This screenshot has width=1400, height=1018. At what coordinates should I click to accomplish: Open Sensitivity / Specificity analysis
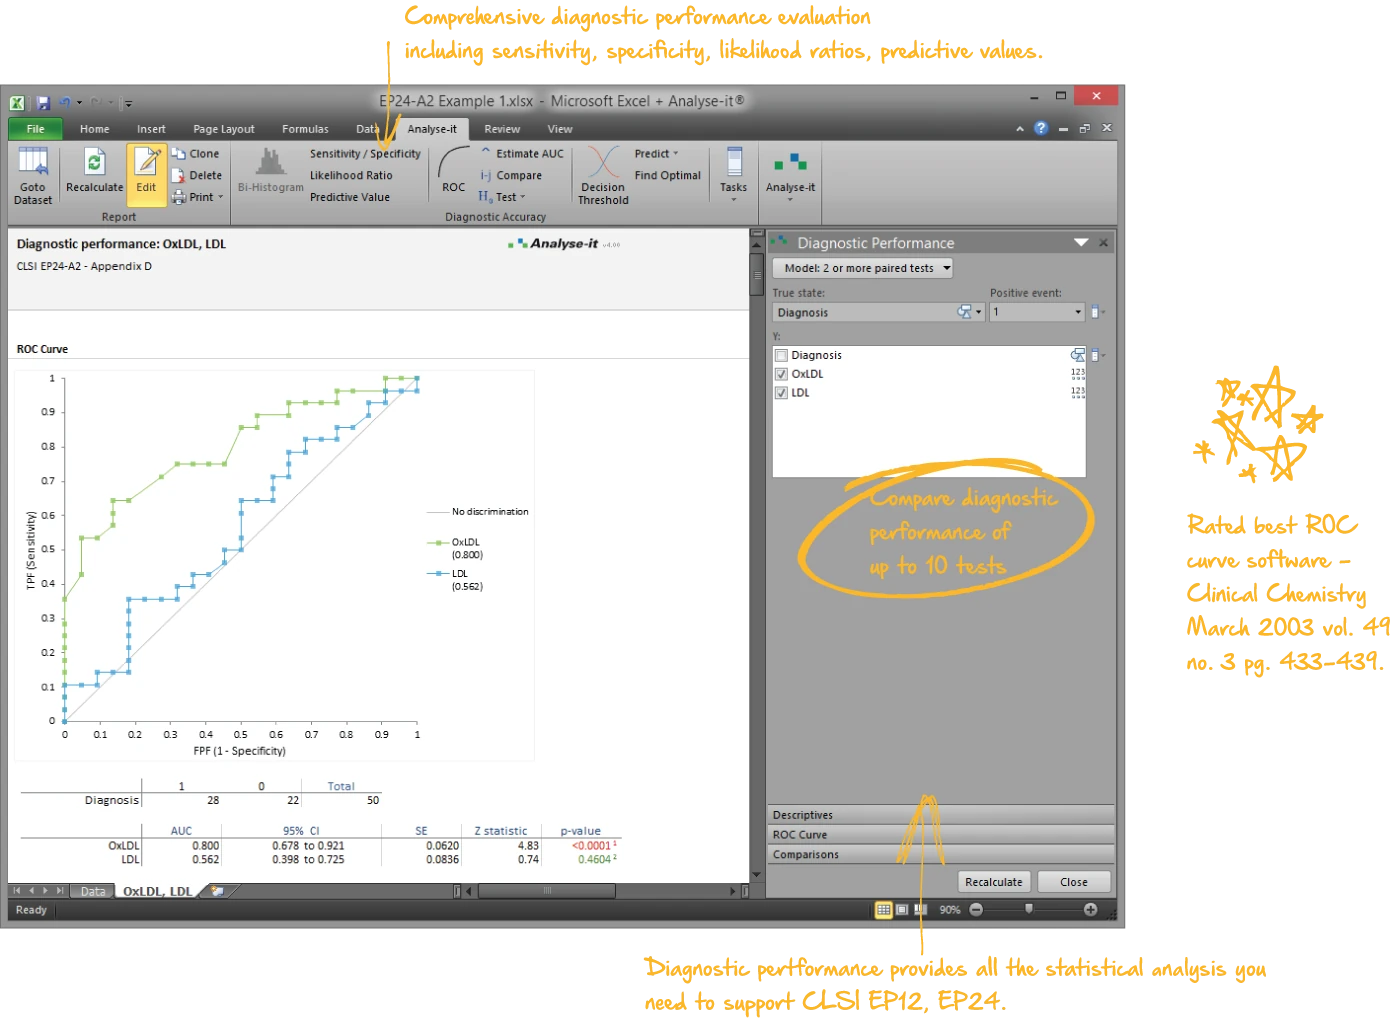click(x=364, y=152)
